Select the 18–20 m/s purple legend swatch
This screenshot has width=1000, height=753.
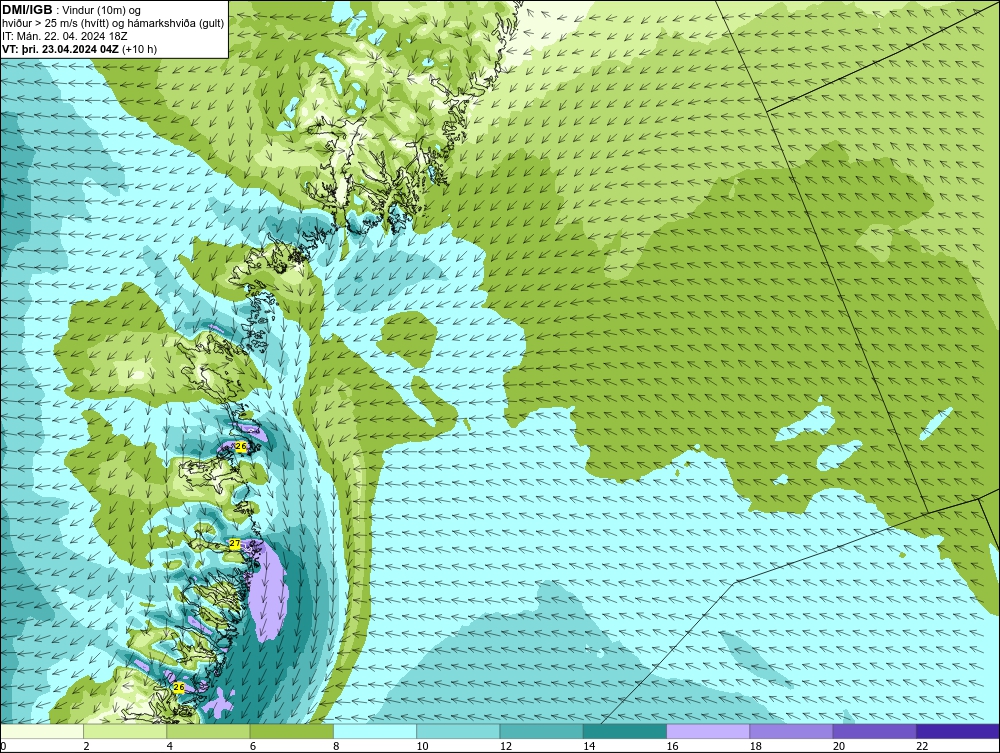791,731
